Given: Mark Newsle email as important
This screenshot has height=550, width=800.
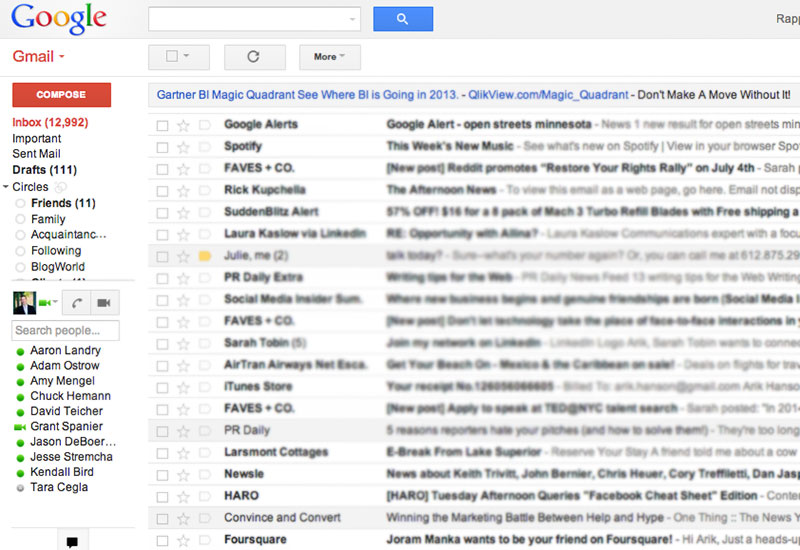Looking at the screenshot, I should coord(205,475).
